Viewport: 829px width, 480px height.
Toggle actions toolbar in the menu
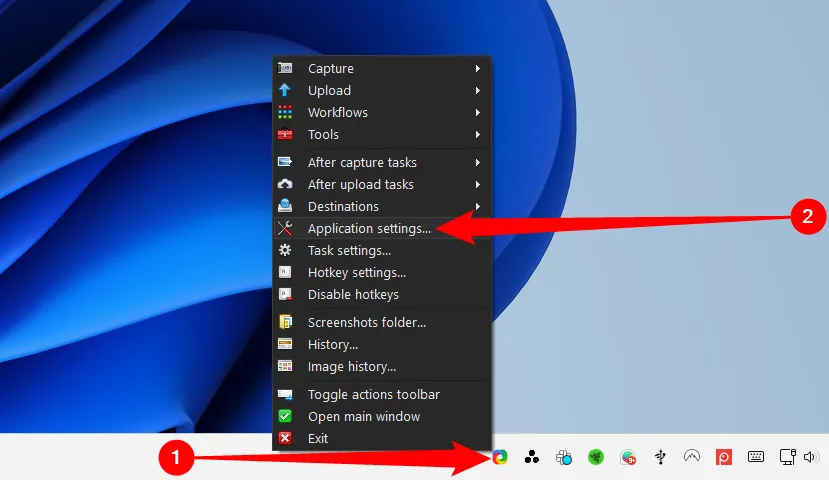373,394
